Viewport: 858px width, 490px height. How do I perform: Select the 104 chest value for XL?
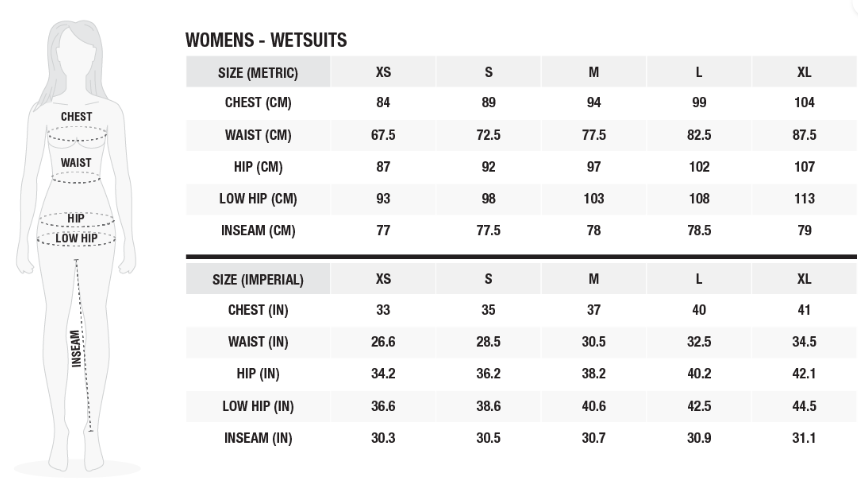[x=804, y=103]
